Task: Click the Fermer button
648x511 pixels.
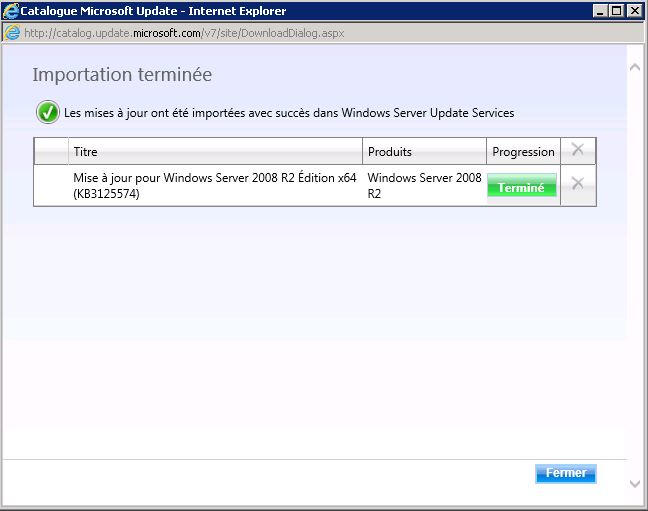Action: click(565, 473)
